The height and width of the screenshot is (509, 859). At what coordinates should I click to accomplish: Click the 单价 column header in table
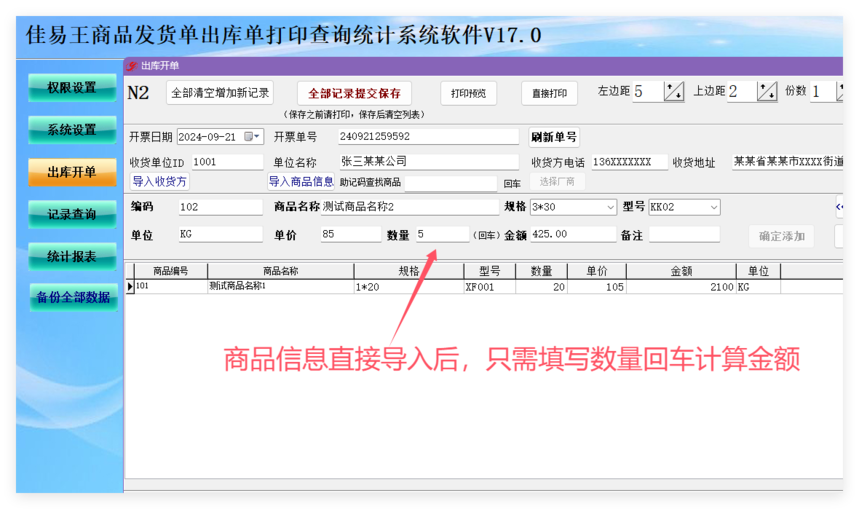pyautogui.click(x=597, y=271)
